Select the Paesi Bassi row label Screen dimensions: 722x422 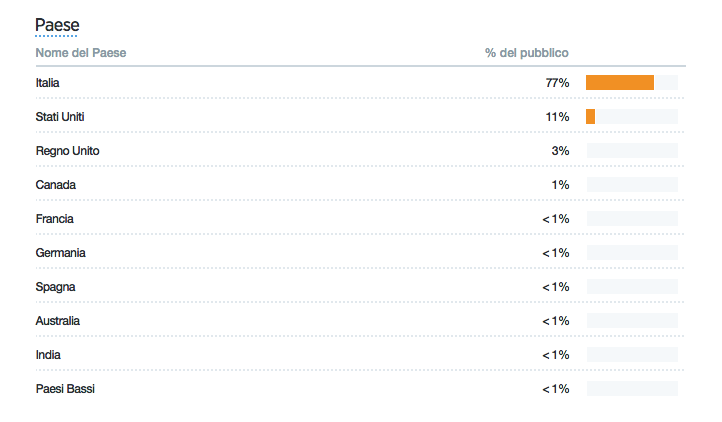click(65, 389)
